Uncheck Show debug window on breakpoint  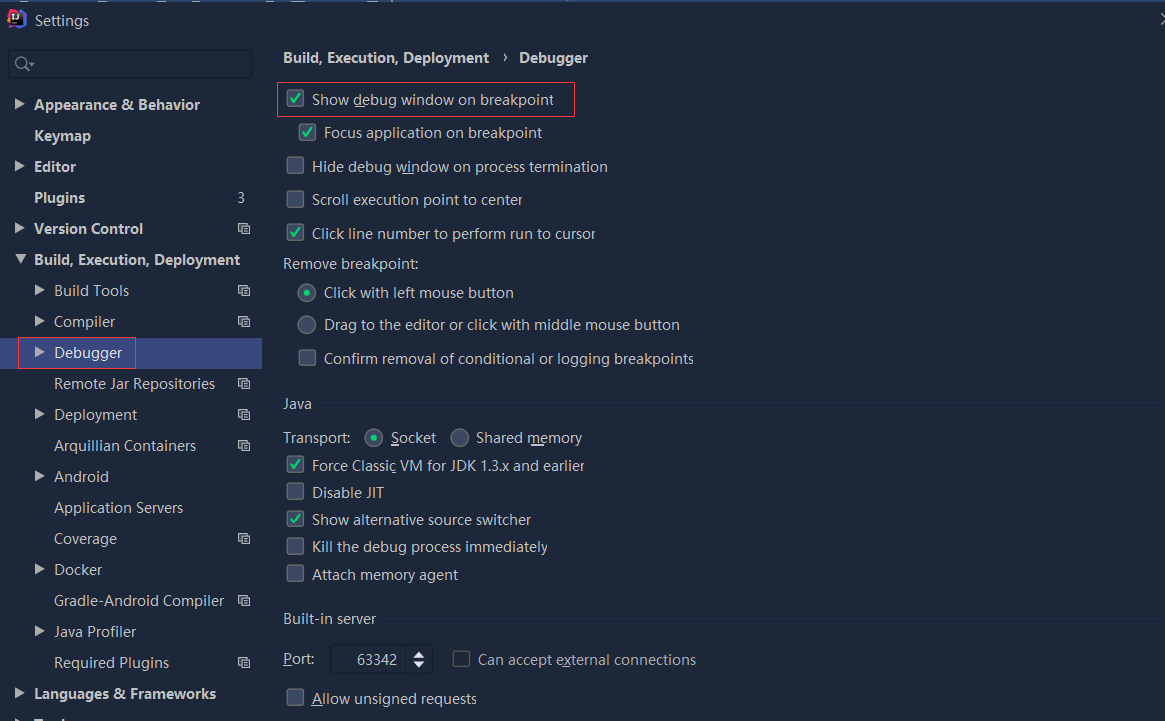(x=295, y=99)
